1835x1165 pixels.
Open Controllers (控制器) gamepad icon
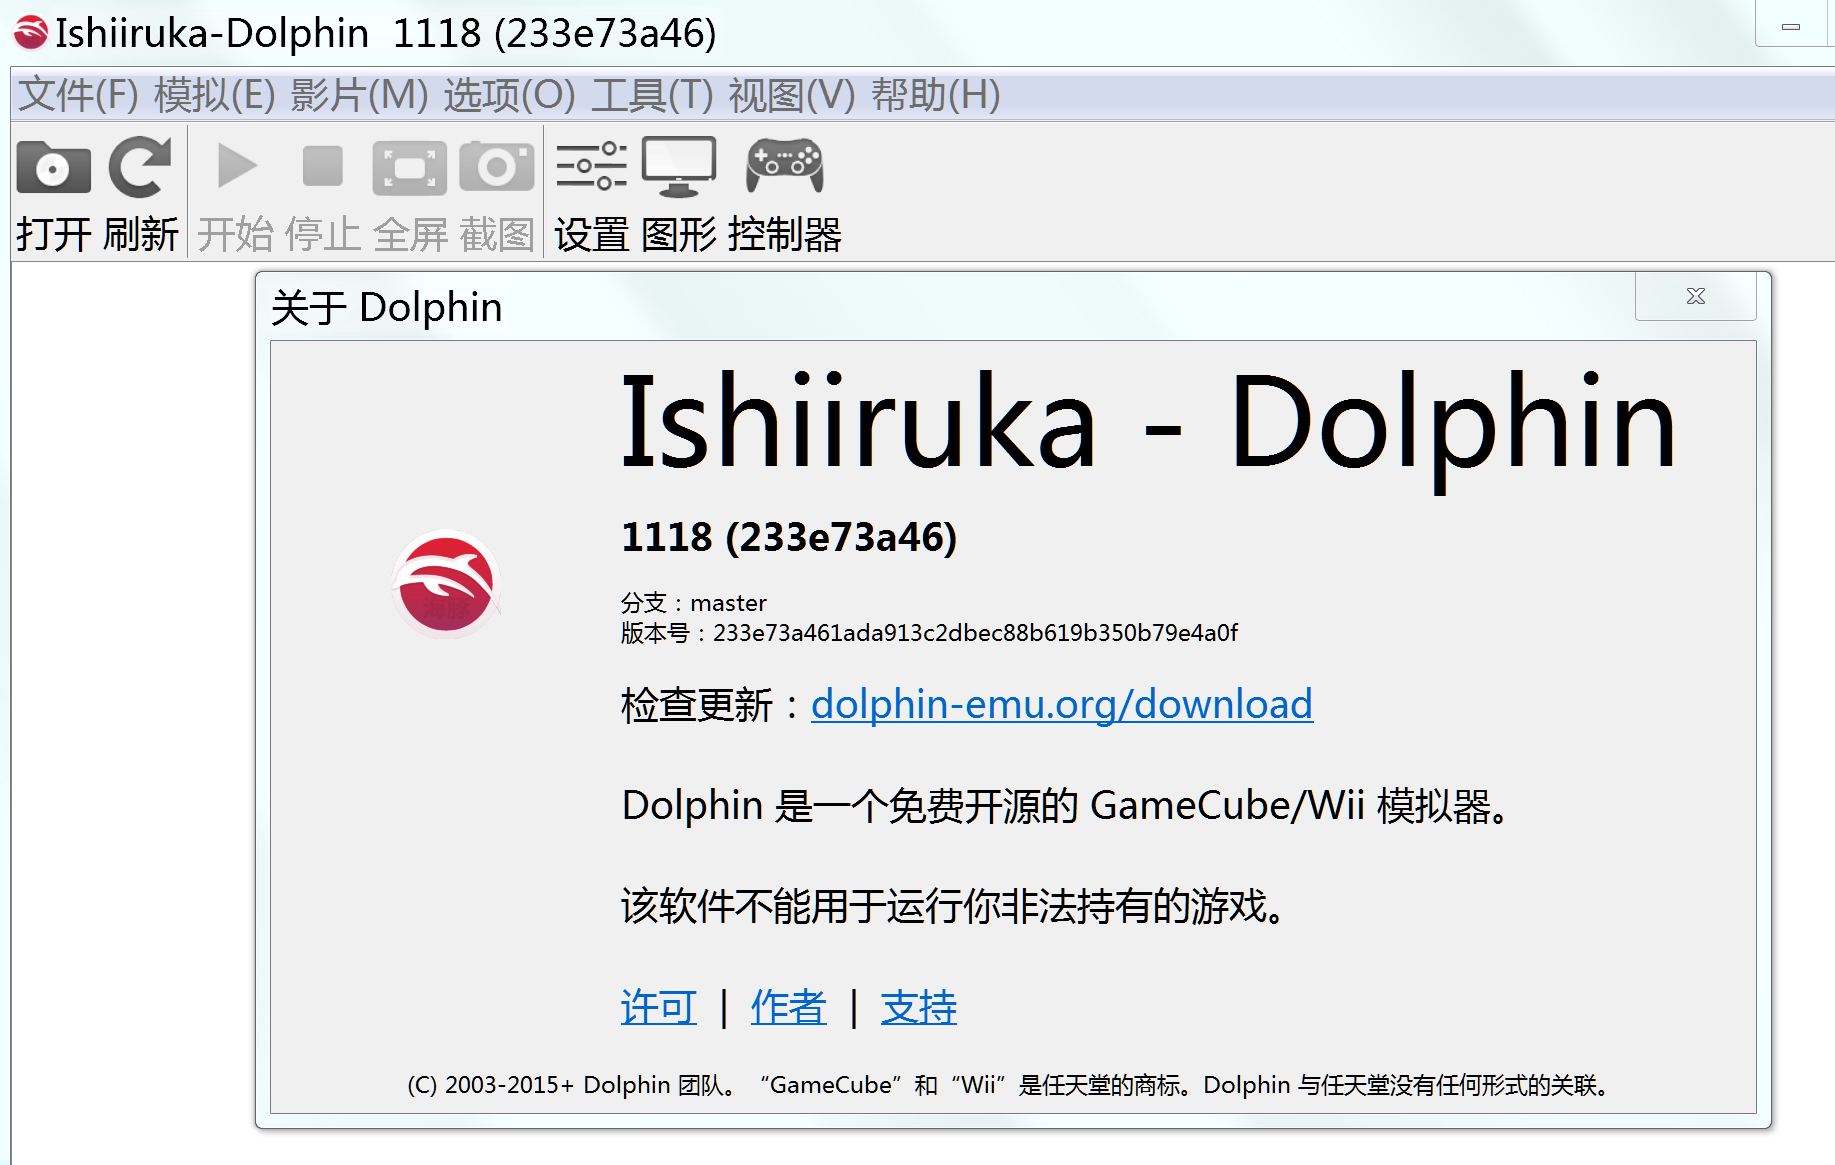785,164
